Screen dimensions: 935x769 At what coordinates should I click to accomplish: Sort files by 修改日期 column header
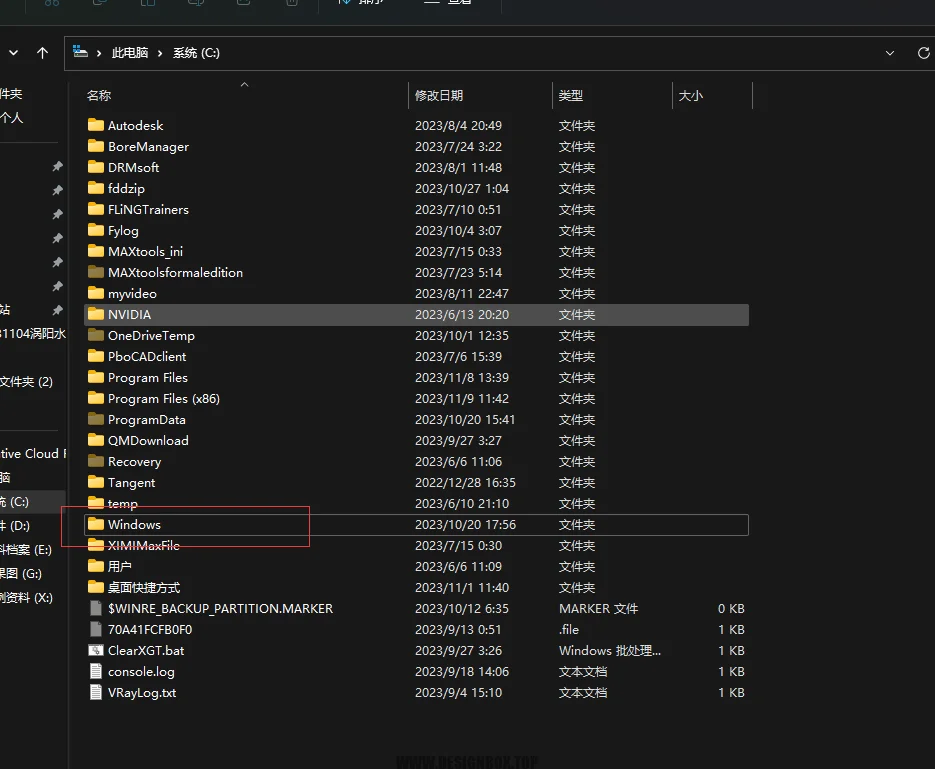click(x=439, y=96)
